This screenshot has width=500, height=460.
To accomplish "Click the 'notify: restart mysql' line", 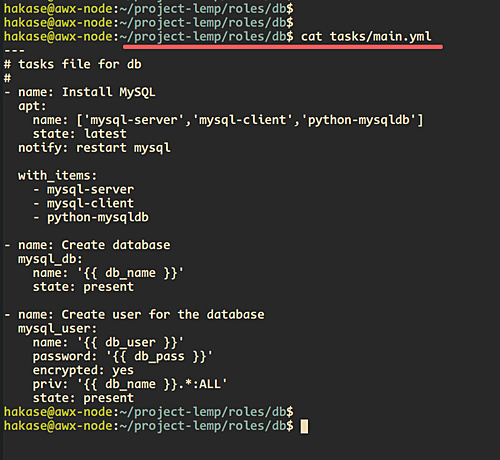I will click(x=94, y=148).
